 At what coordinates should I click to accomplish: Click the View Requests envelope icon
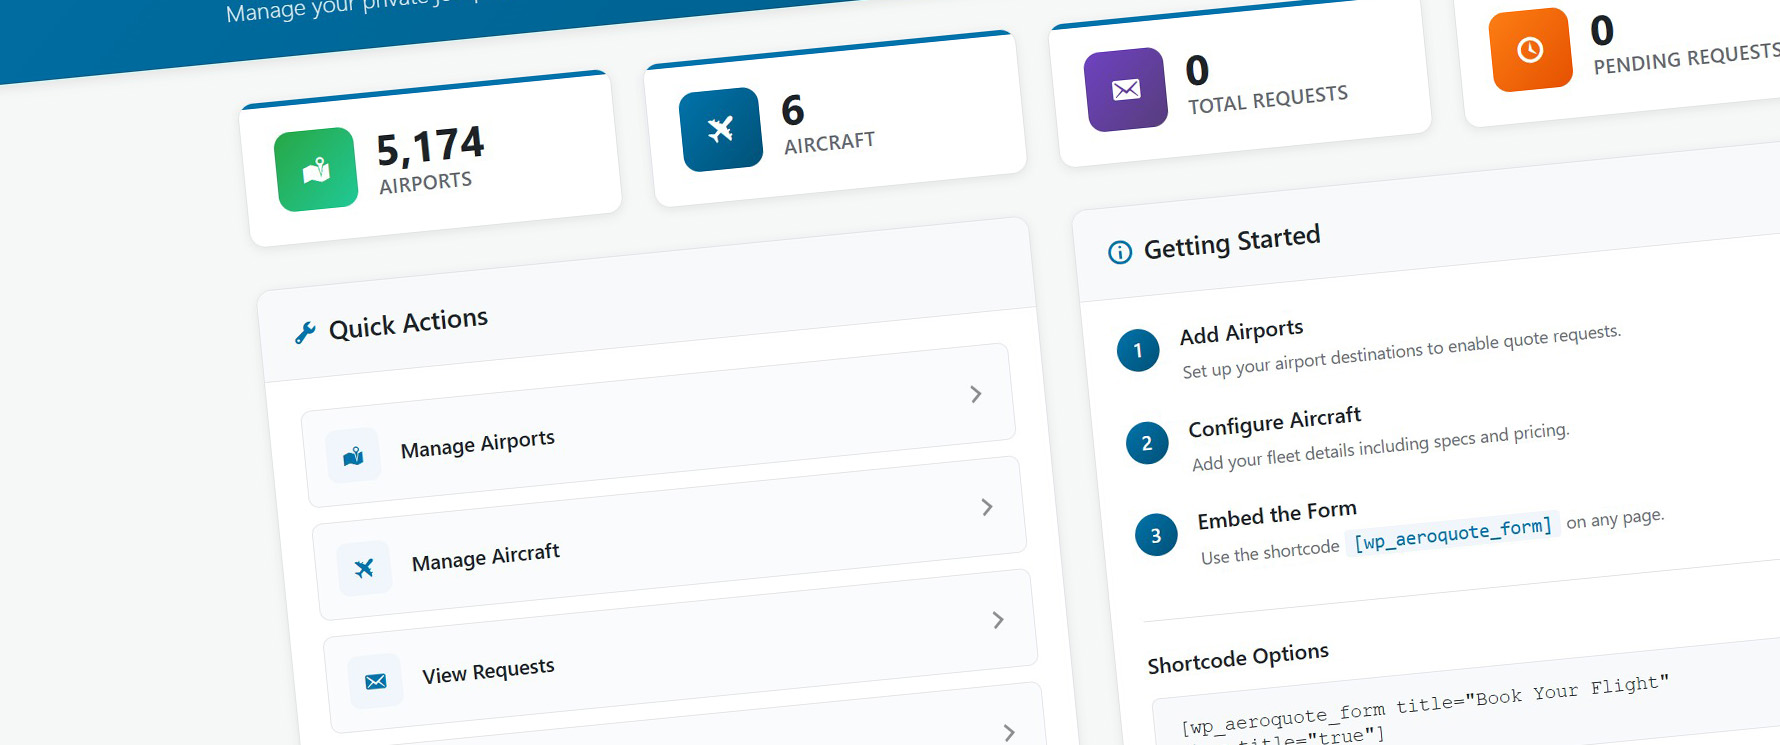pos(376,682)
